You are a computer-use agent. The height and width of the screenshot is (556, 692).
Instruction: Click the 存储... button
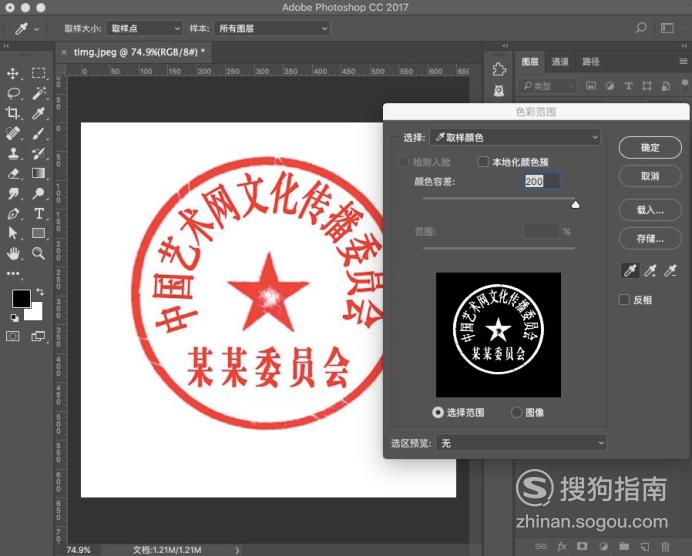pos(650,239)
